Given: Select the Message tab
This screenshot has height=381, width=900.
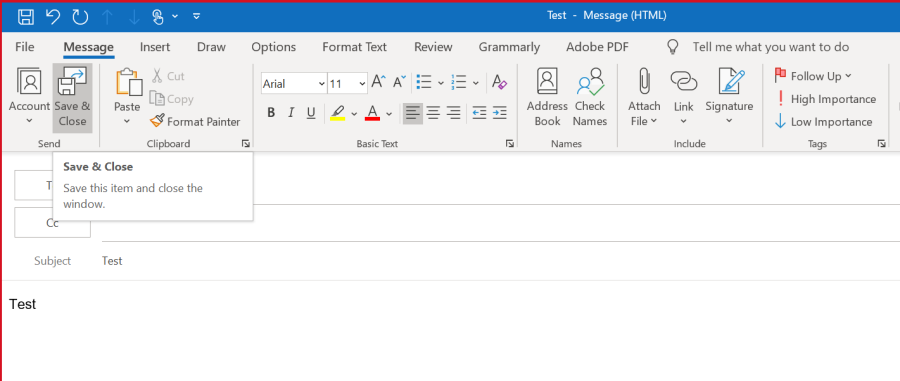Looking at the screenshot, I should click(88, 47).
